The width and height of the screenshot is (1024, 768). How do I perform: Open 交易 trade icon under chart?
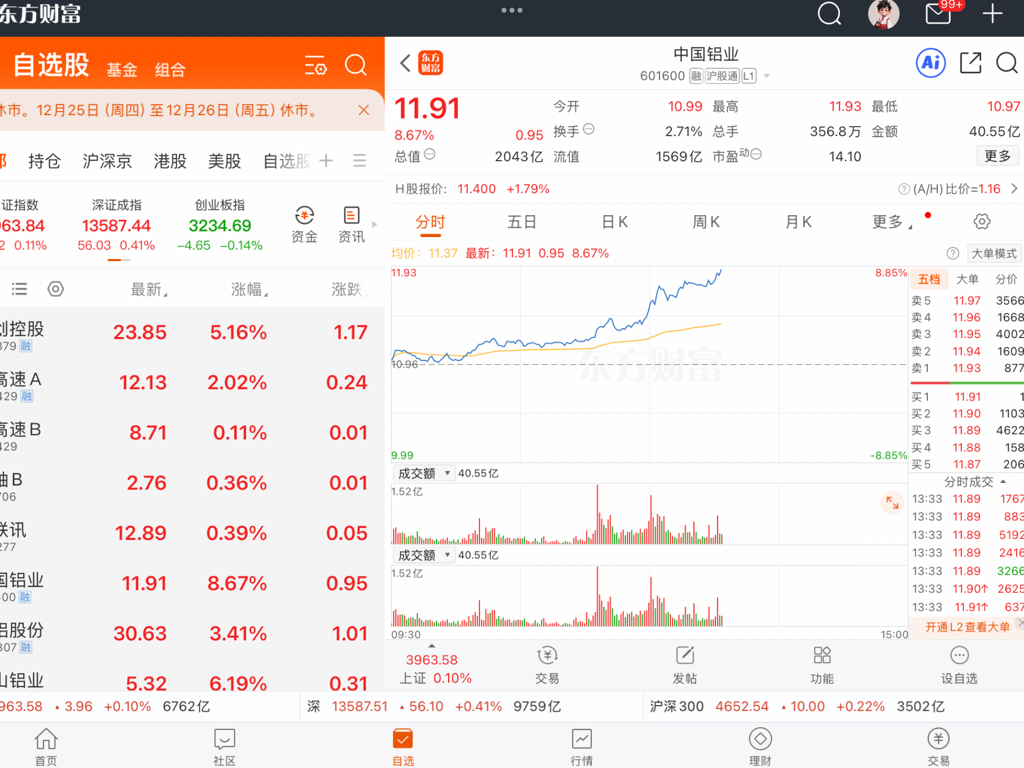tap(547, 665)
